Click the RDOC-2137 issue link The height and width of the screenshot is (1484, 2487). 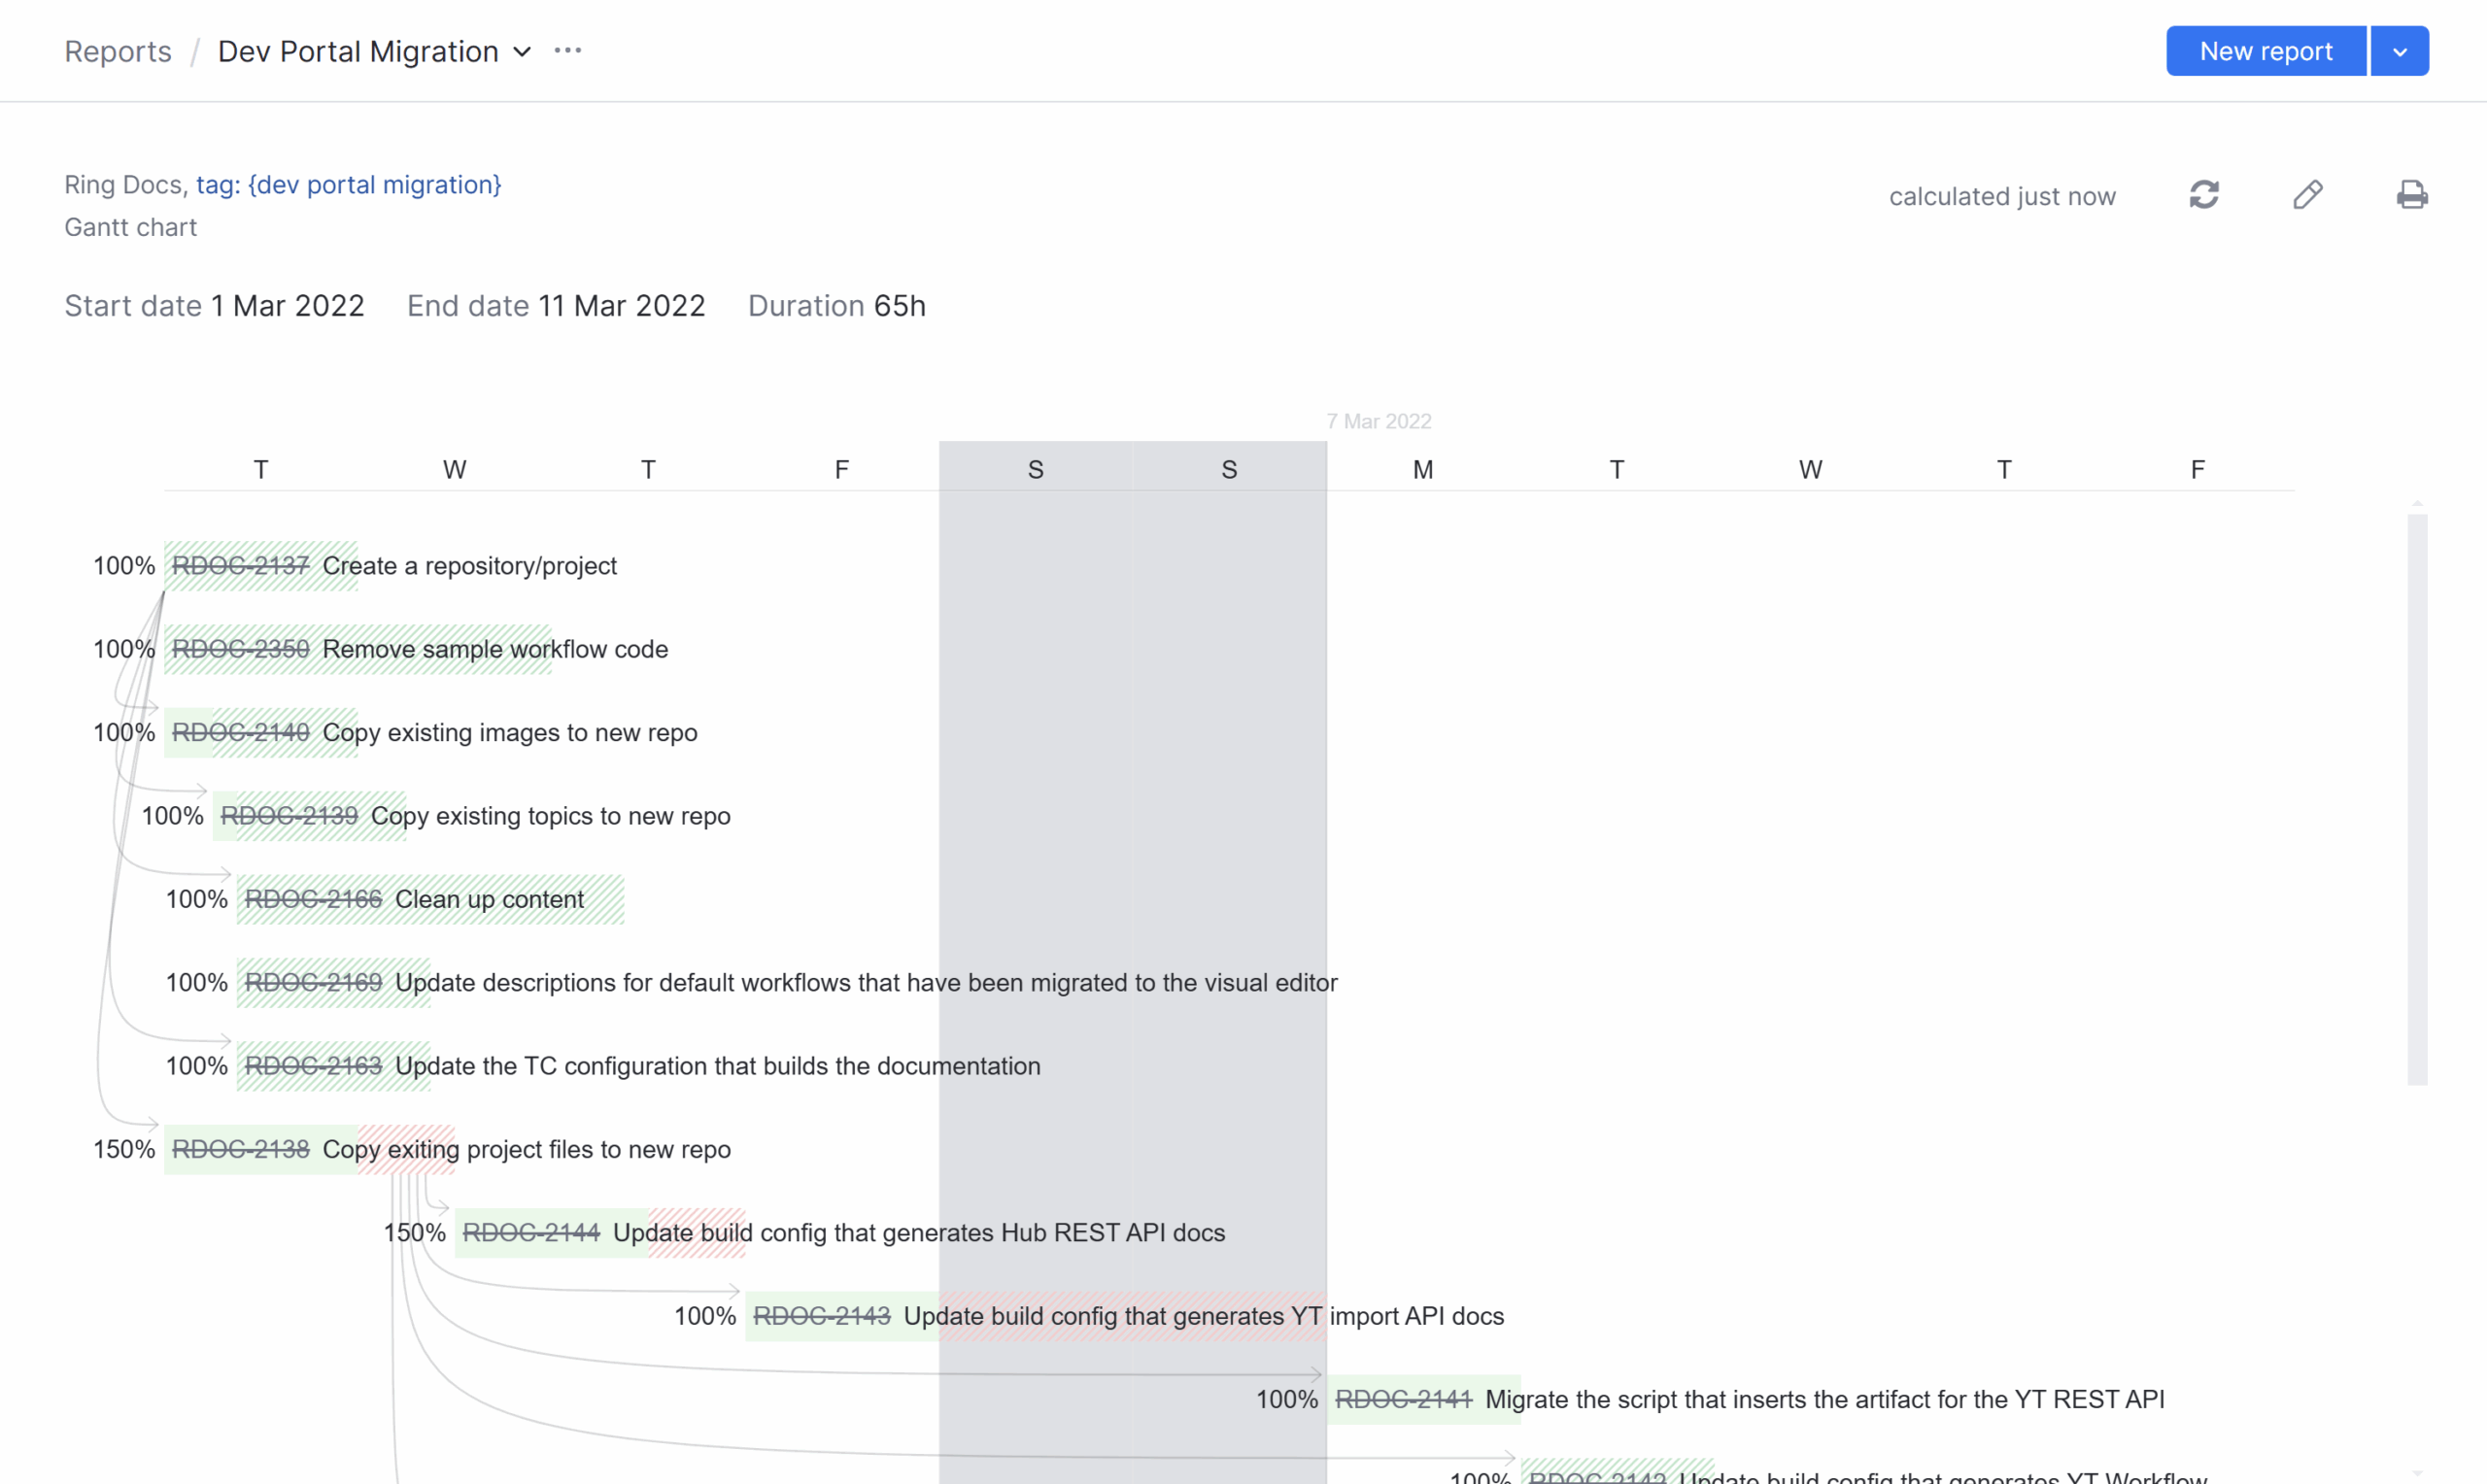(241, 565)
